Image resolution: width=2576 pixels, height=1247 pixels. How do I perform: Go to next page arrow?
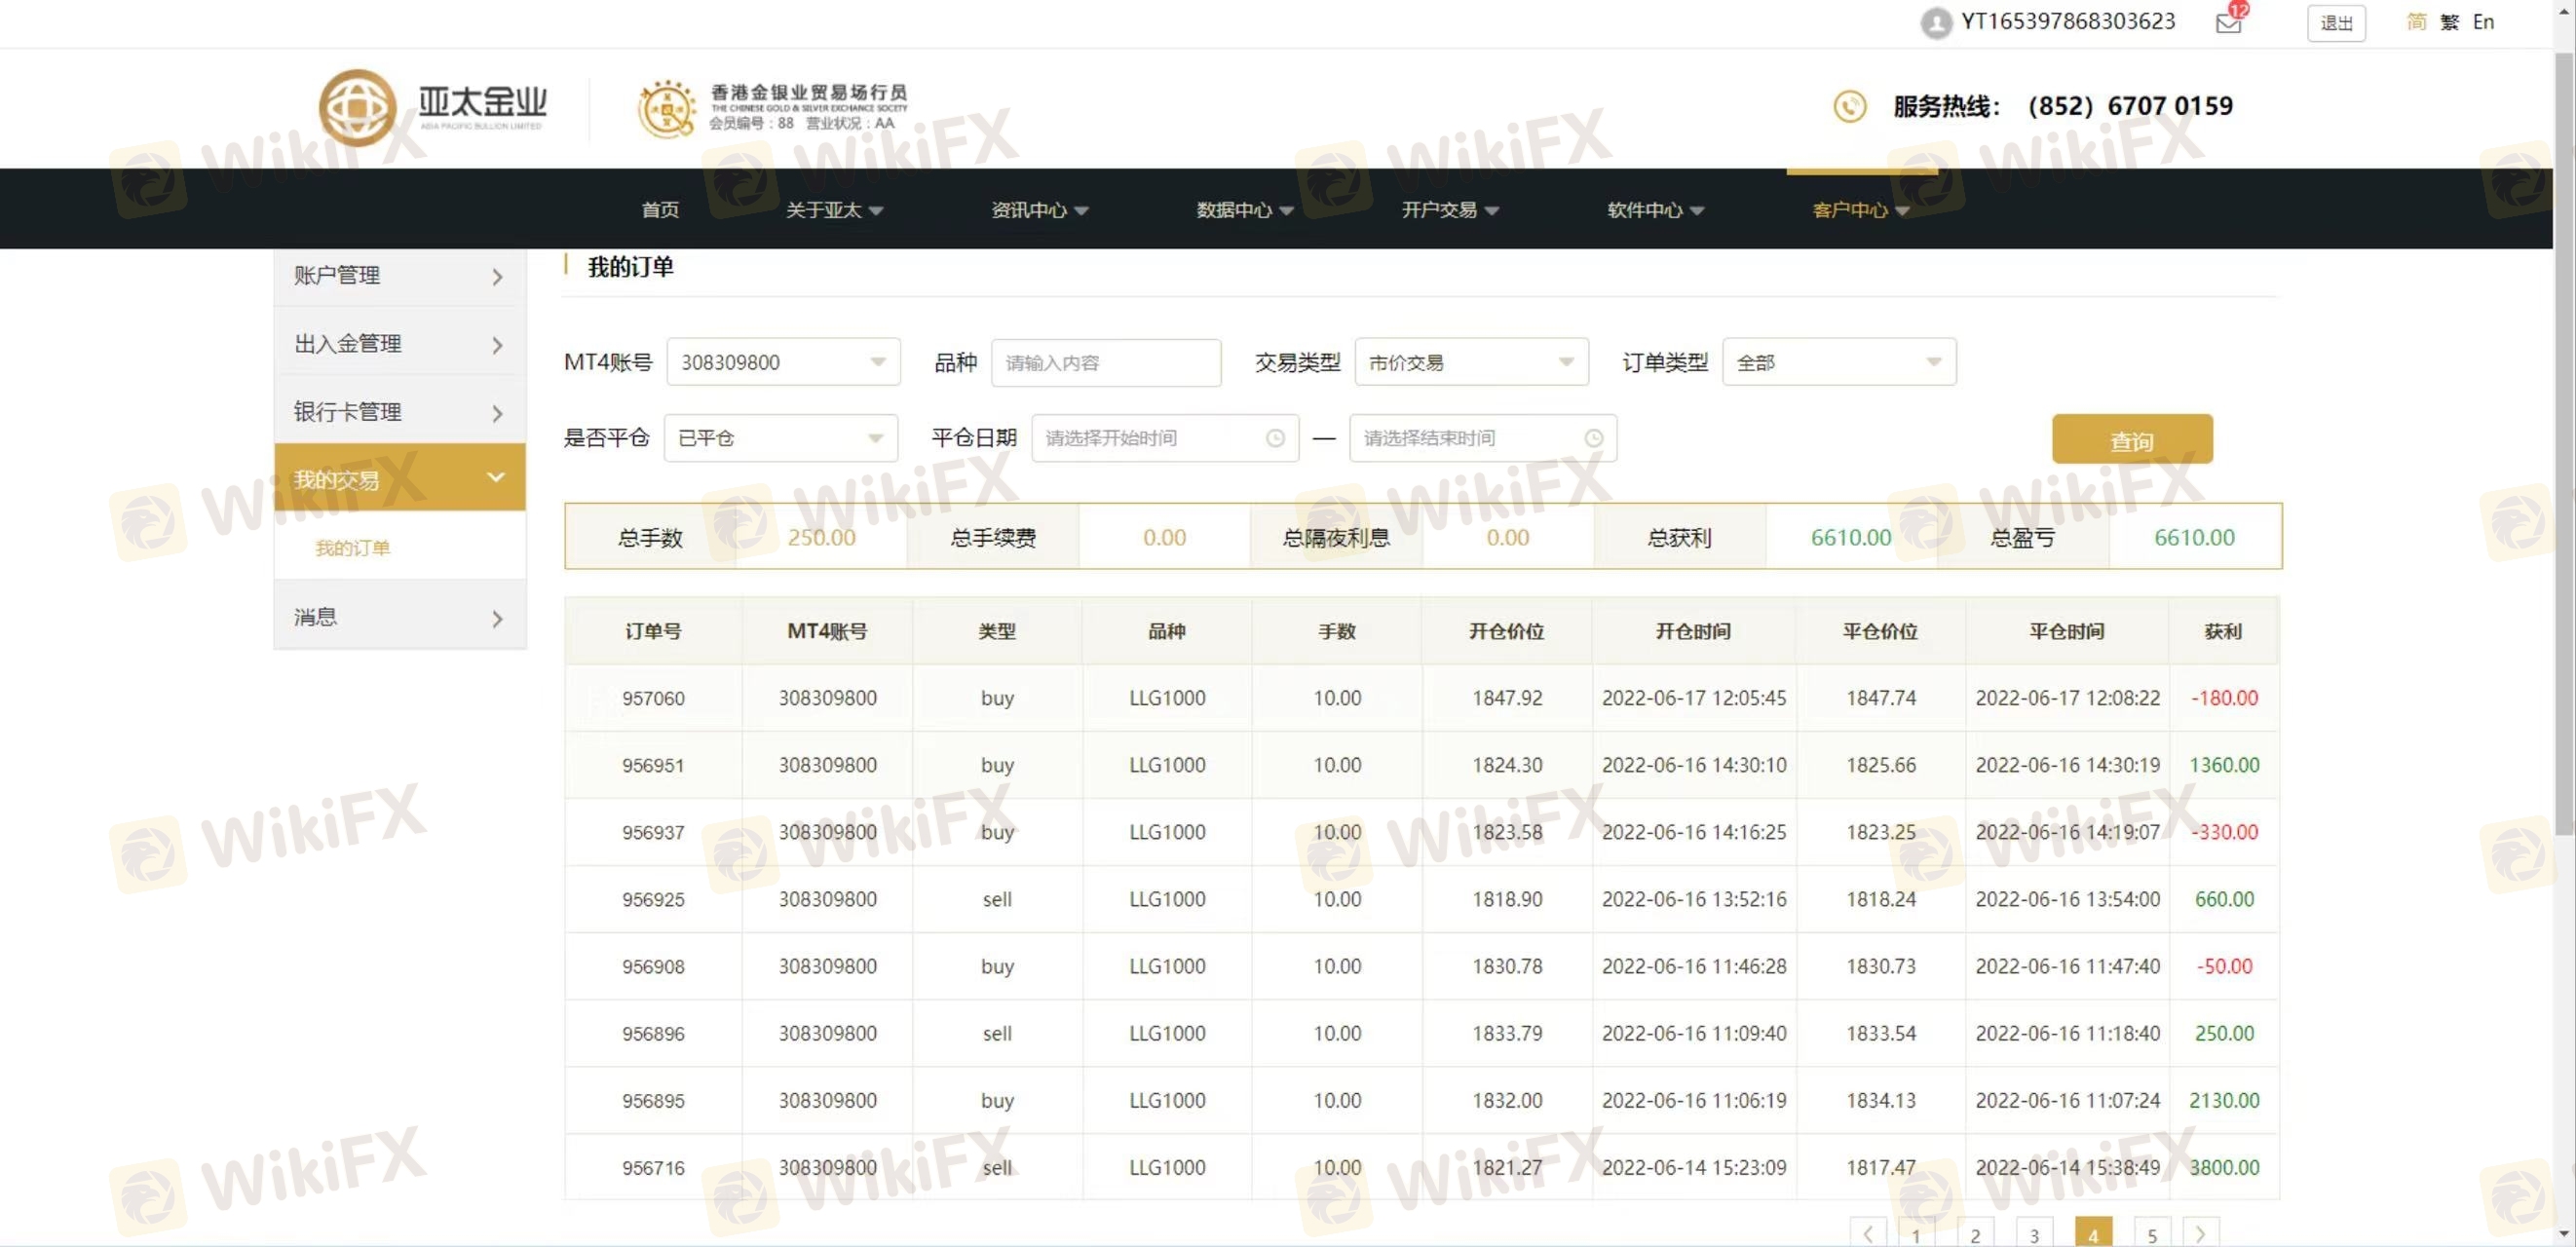click(x=2200, y=1233)
